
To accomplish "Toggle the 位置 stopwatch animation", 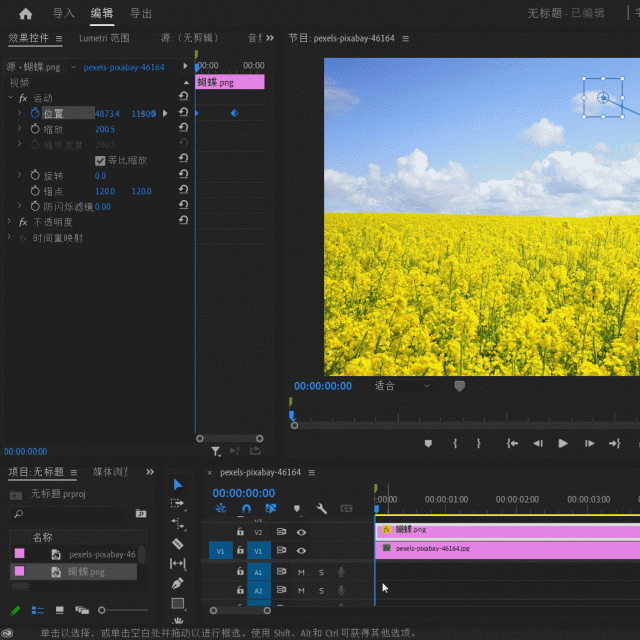I will 35,114.
